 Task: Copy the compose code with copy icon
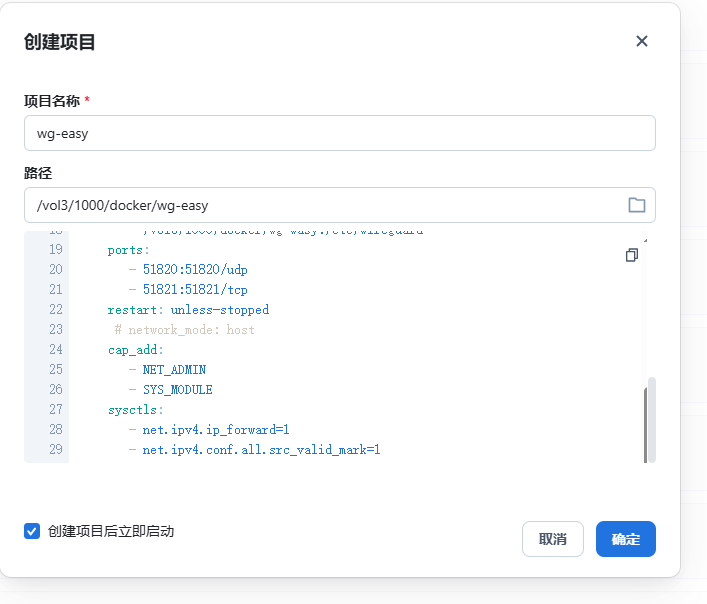631,255
